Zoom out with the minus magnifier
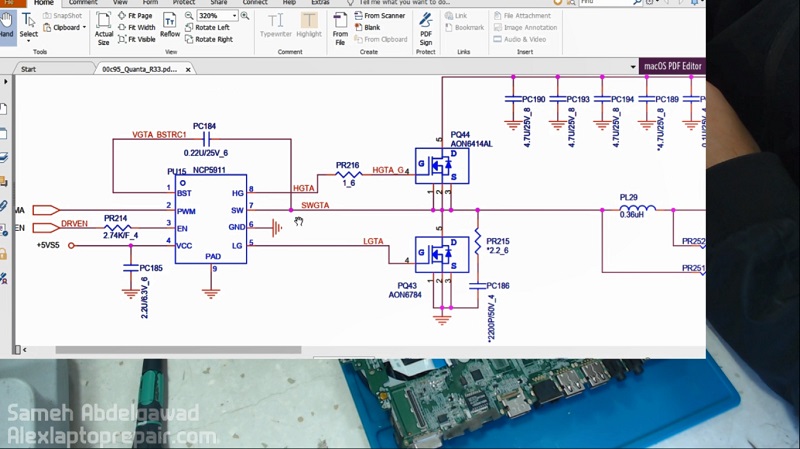This screenshot has width=800, height=449. pos(189,16)
